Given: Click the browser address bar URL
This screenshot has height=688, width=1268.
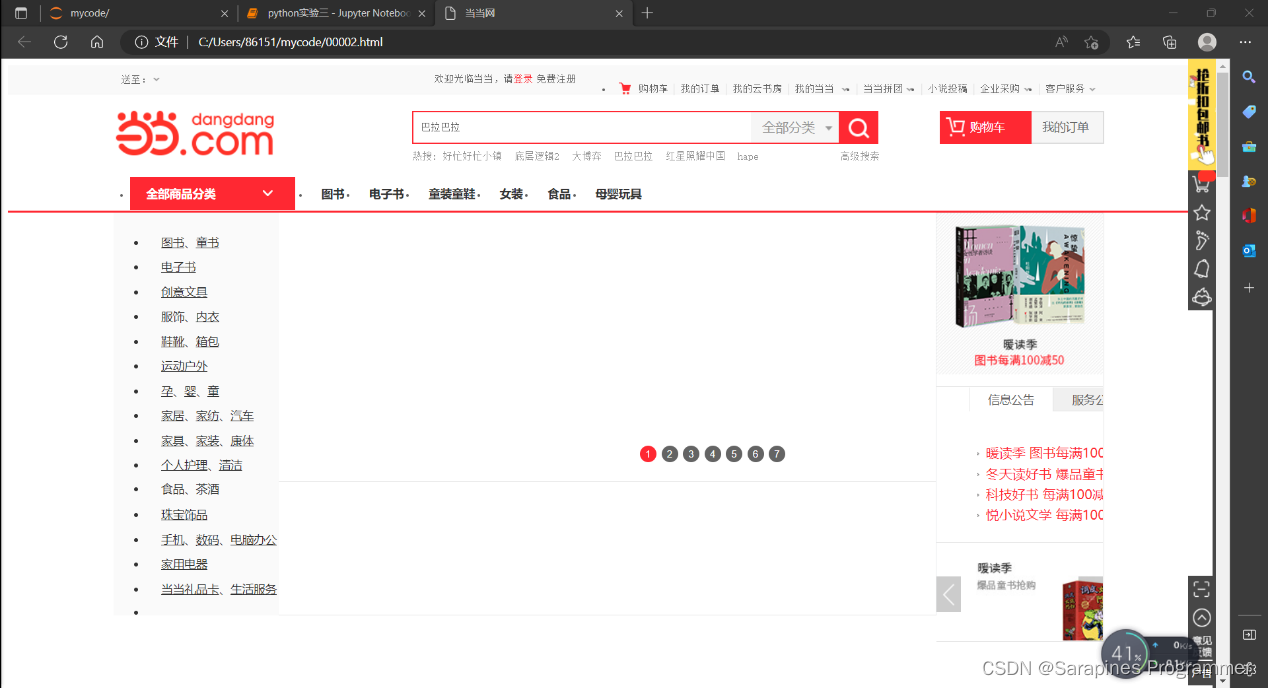Looking at the screenshot, I should pos(290,42).
